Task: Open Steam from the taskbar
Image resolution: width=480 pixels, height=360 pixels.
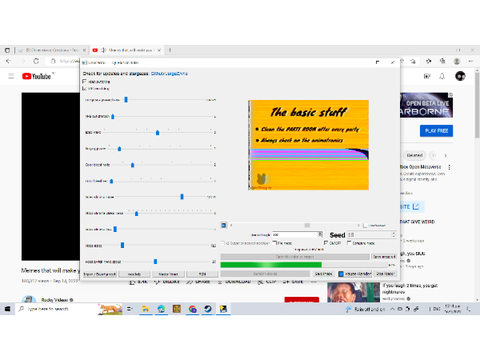Action: point(208,309)
